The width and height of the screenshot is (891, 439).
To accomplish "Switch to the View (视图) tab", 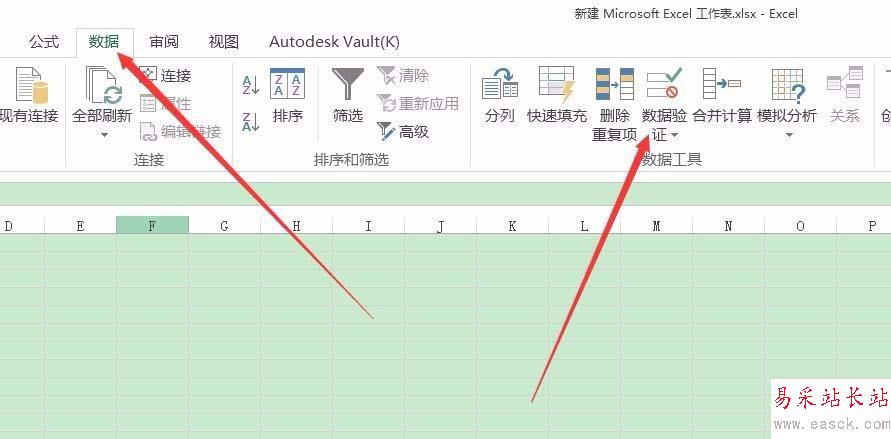I will click(224, 41).
